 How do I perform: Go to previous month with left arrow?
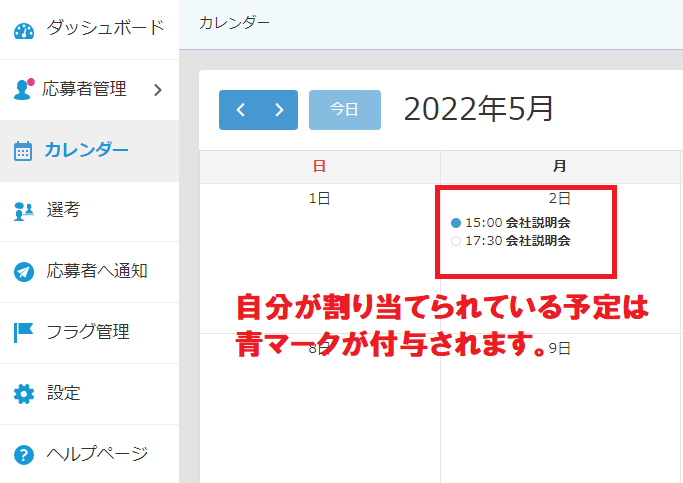tap(239, 110)
